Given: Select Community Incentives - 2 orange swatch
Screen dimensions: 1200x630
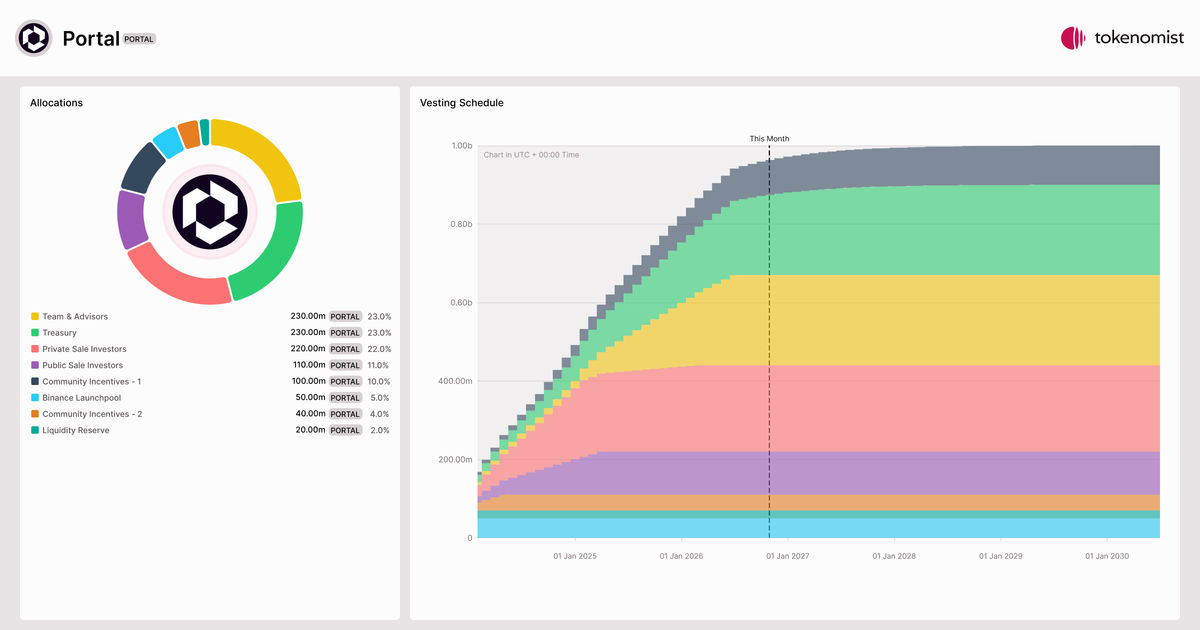Looking at the screenshot, I should pyautogui.click(x=35, y=414).
